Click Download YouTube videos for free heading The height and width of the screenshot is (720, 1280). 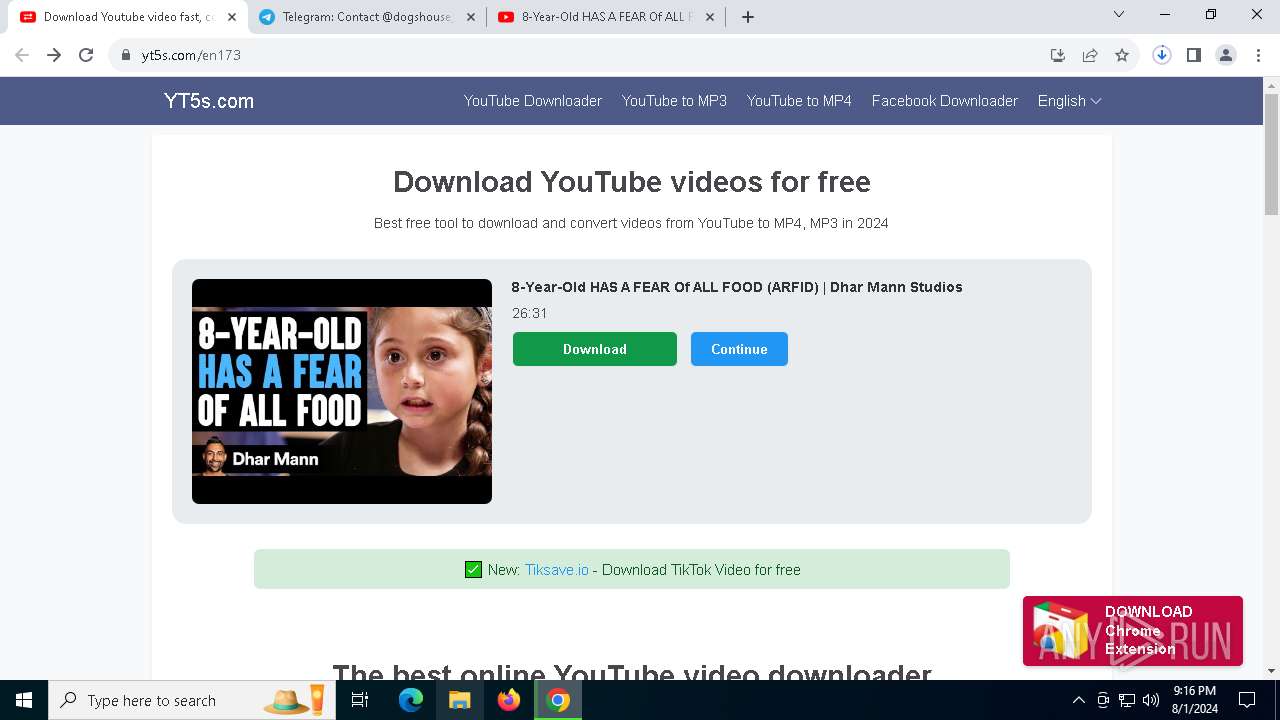(632, 182)
